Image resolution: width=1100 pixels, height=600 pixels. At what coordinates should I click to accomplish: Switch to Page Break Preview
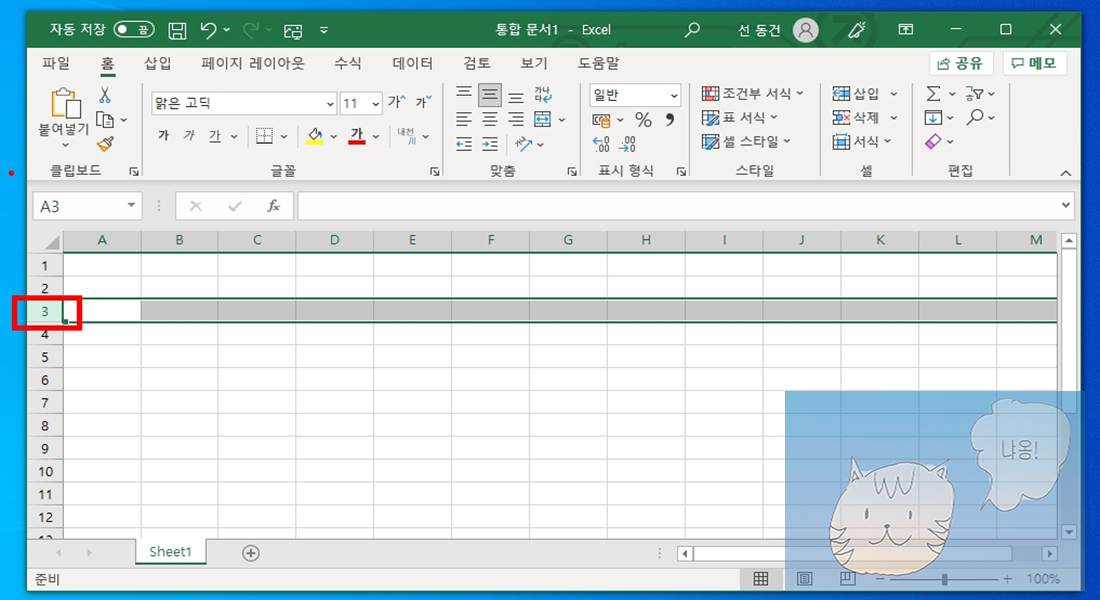point(847,579)
